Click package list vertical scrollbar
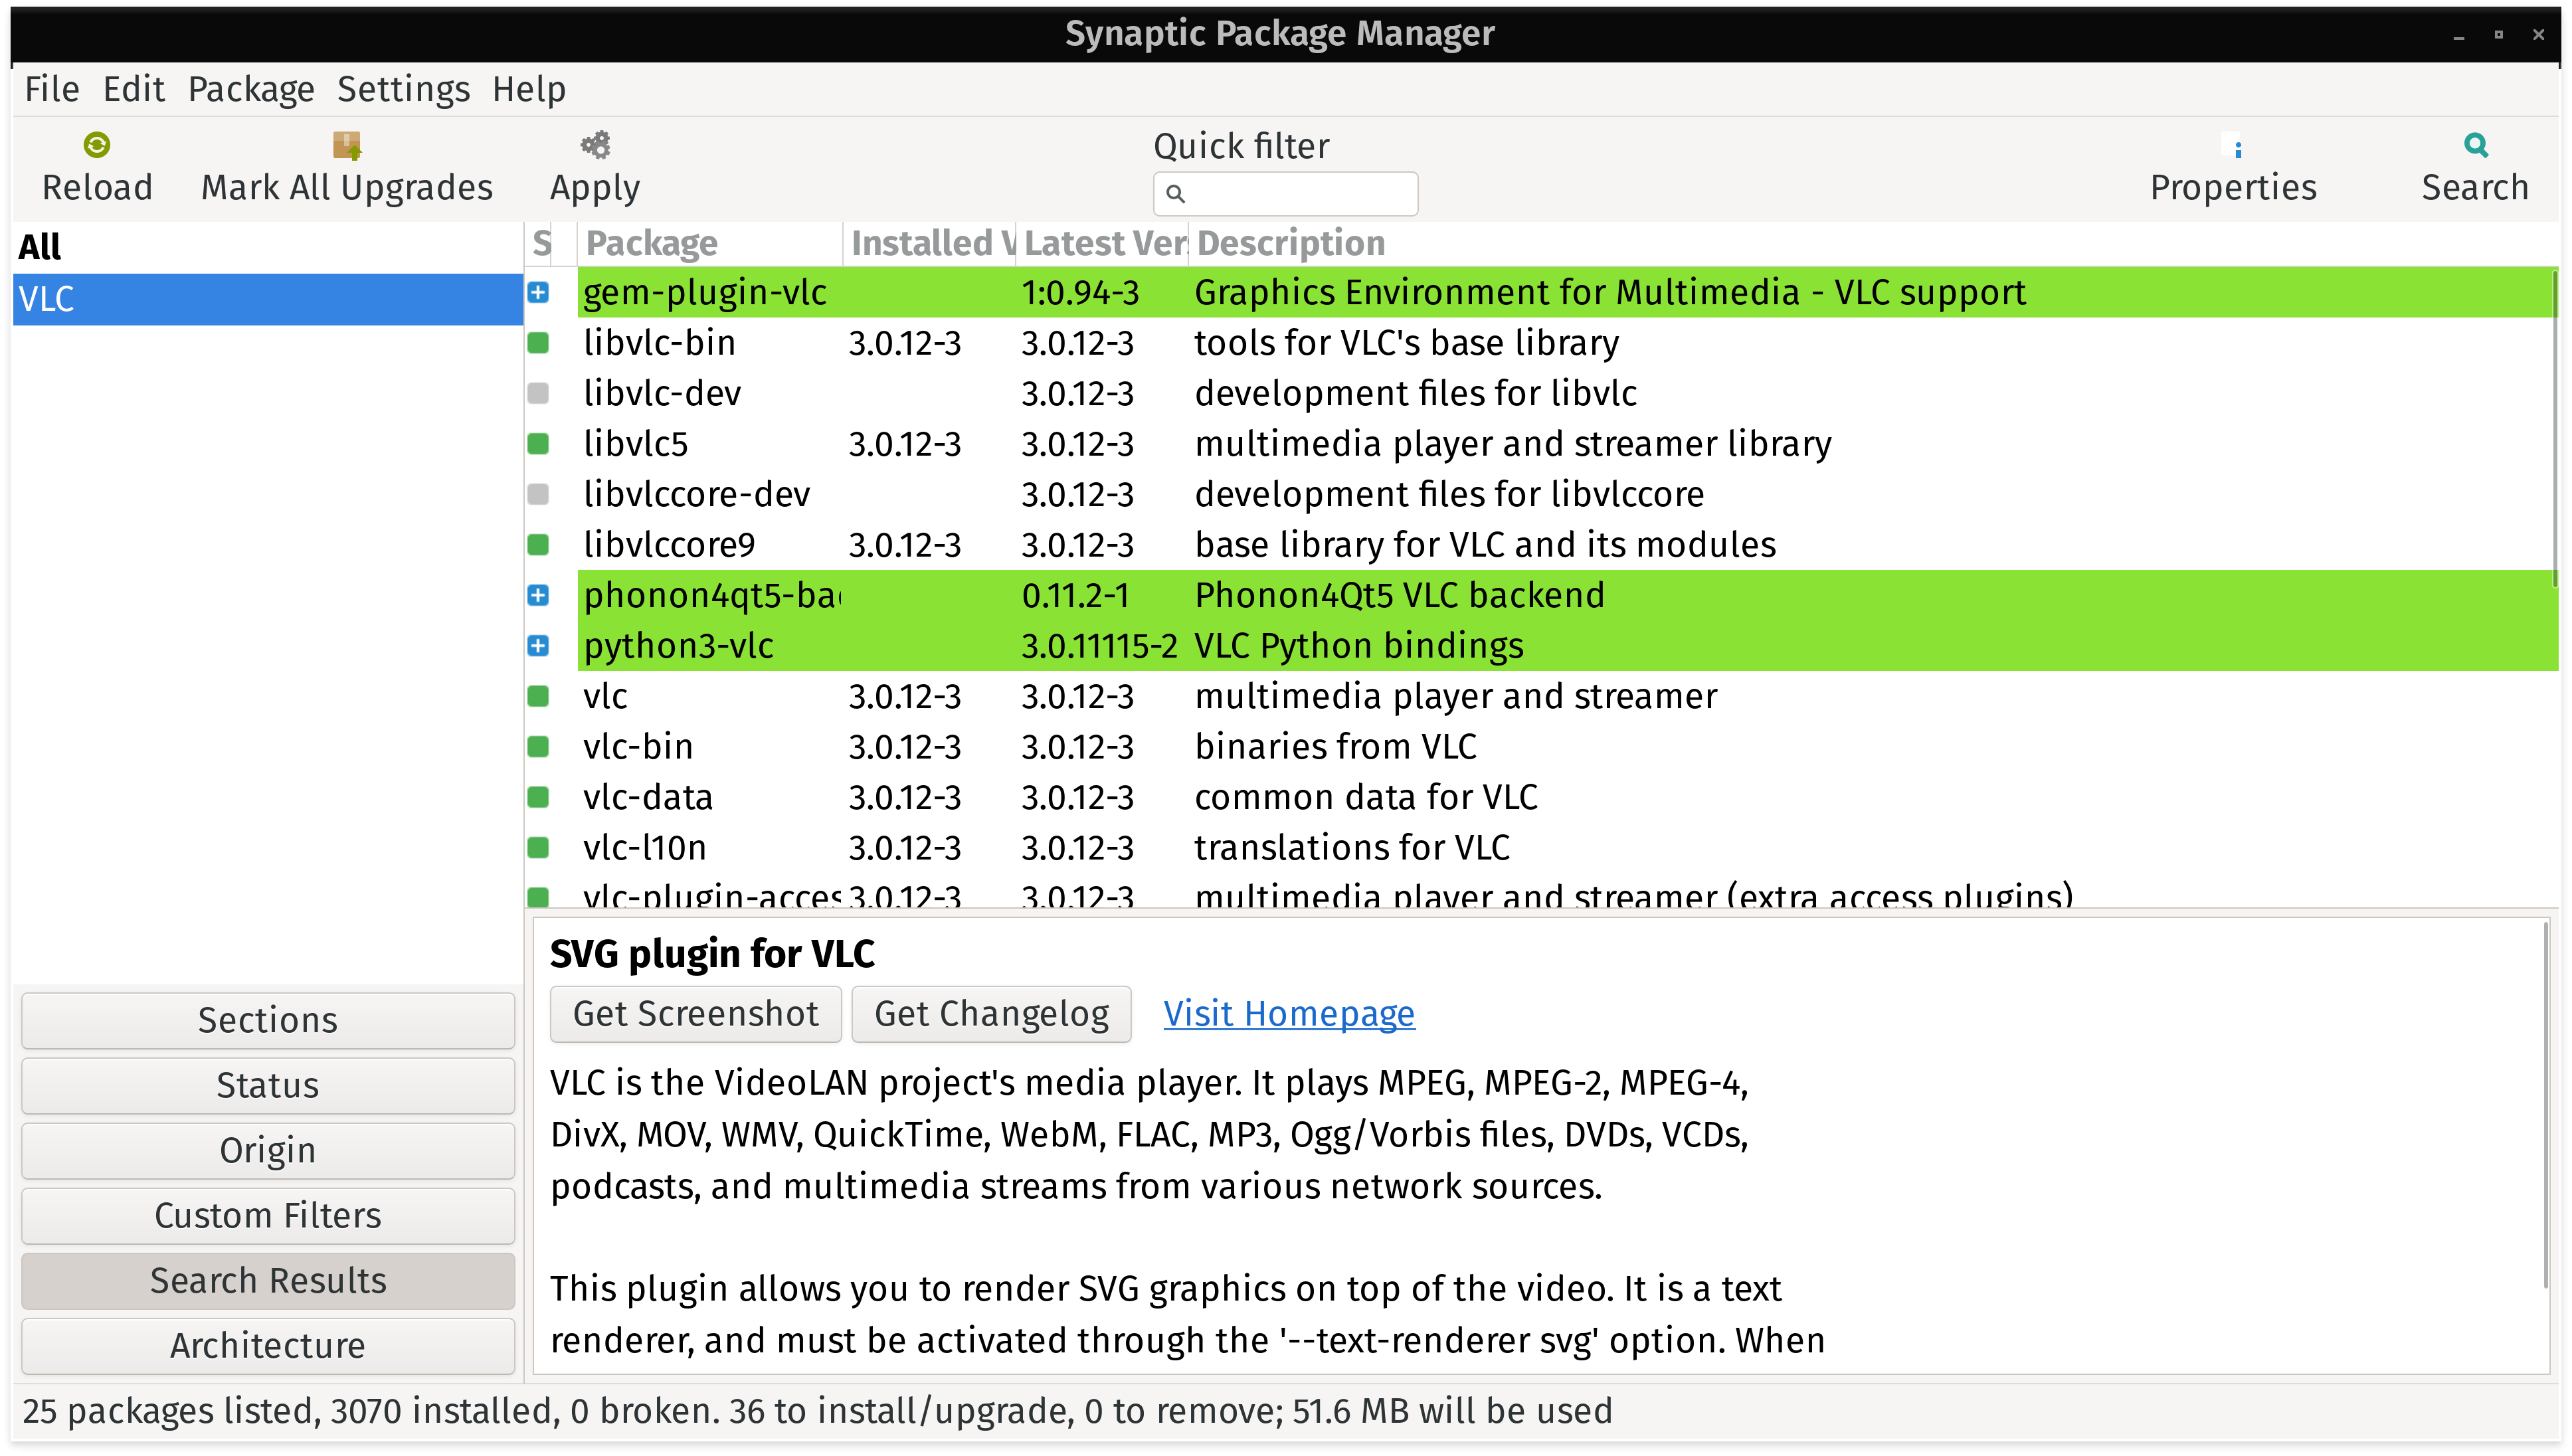 coord(2554,430)
